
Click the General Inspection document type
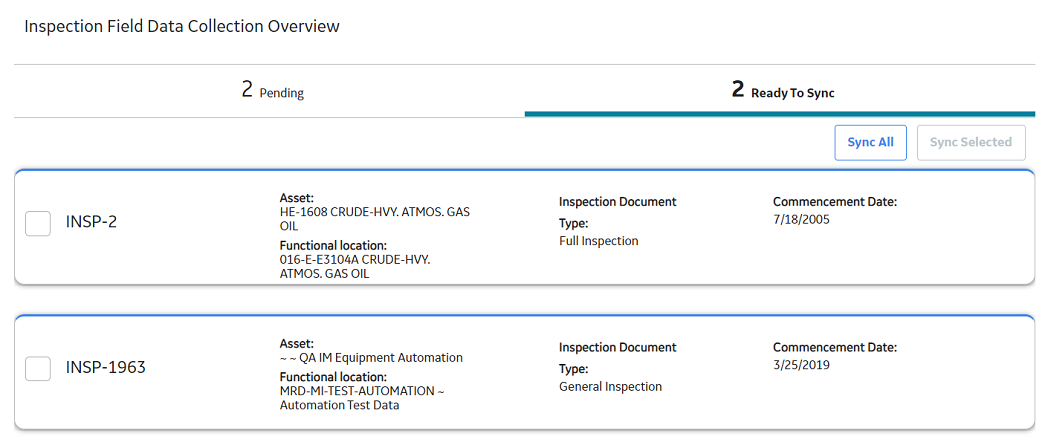[610, 386]
